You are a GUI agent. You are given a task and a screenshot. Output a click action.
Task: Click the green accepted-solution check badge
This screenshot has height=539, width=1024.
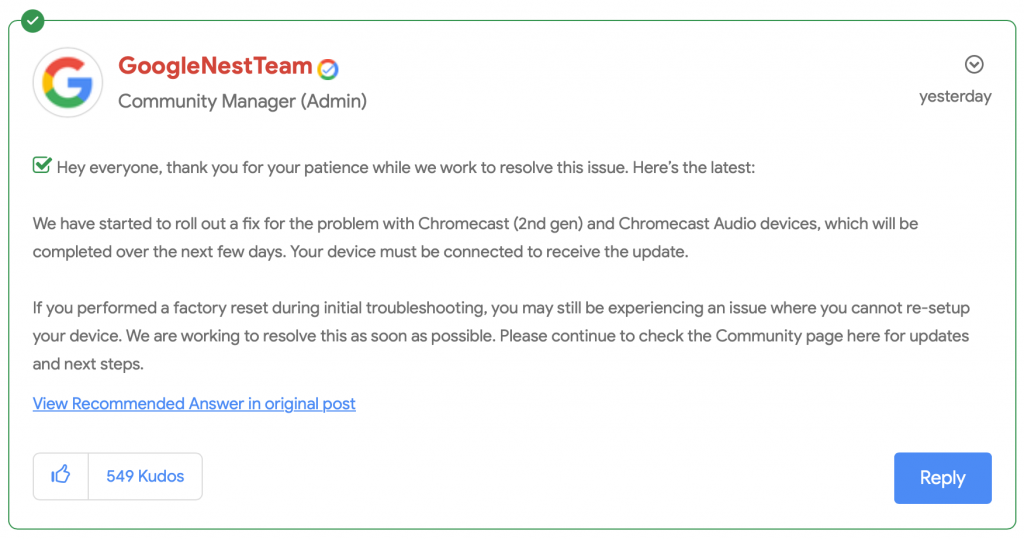coord(33,19)
